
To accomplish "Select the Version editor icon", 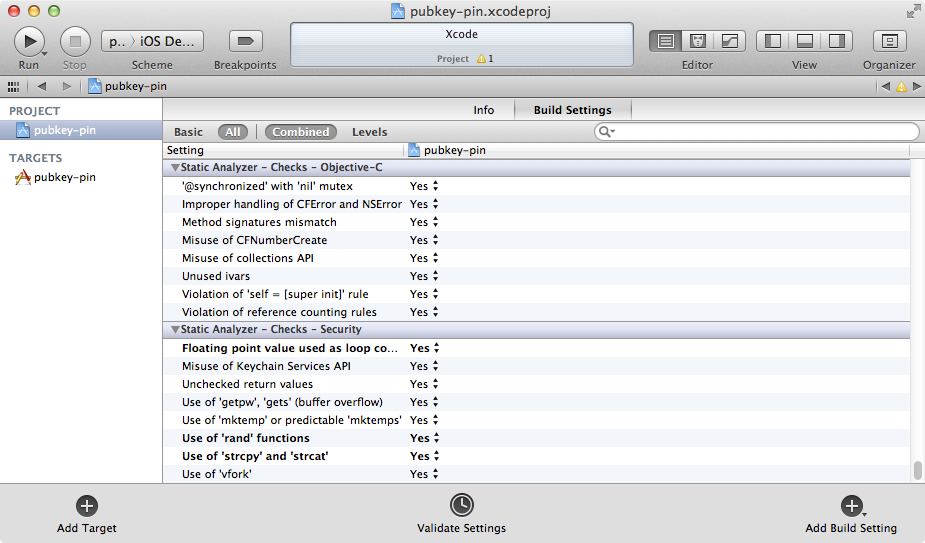I will [730, 41].
